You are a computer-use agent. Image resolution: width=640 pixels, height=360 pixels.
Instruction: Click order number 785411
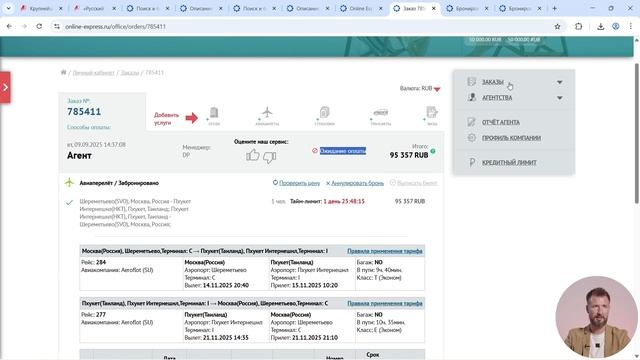pyautogui.click(x=84, y=111)
